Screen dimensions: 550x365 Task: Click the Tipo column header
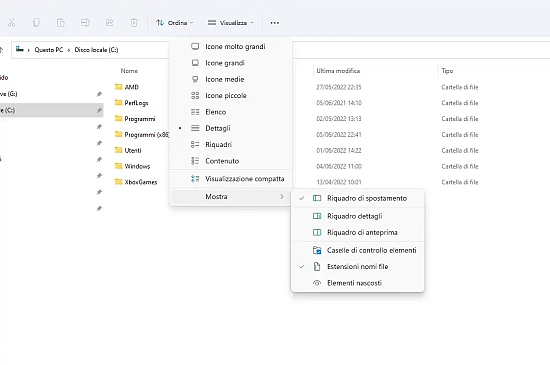[x=447, y=71]
